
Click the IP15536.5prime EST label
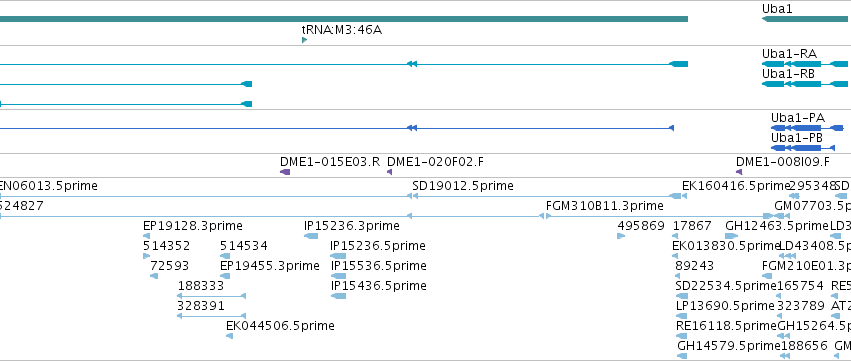tap(379, 266)
